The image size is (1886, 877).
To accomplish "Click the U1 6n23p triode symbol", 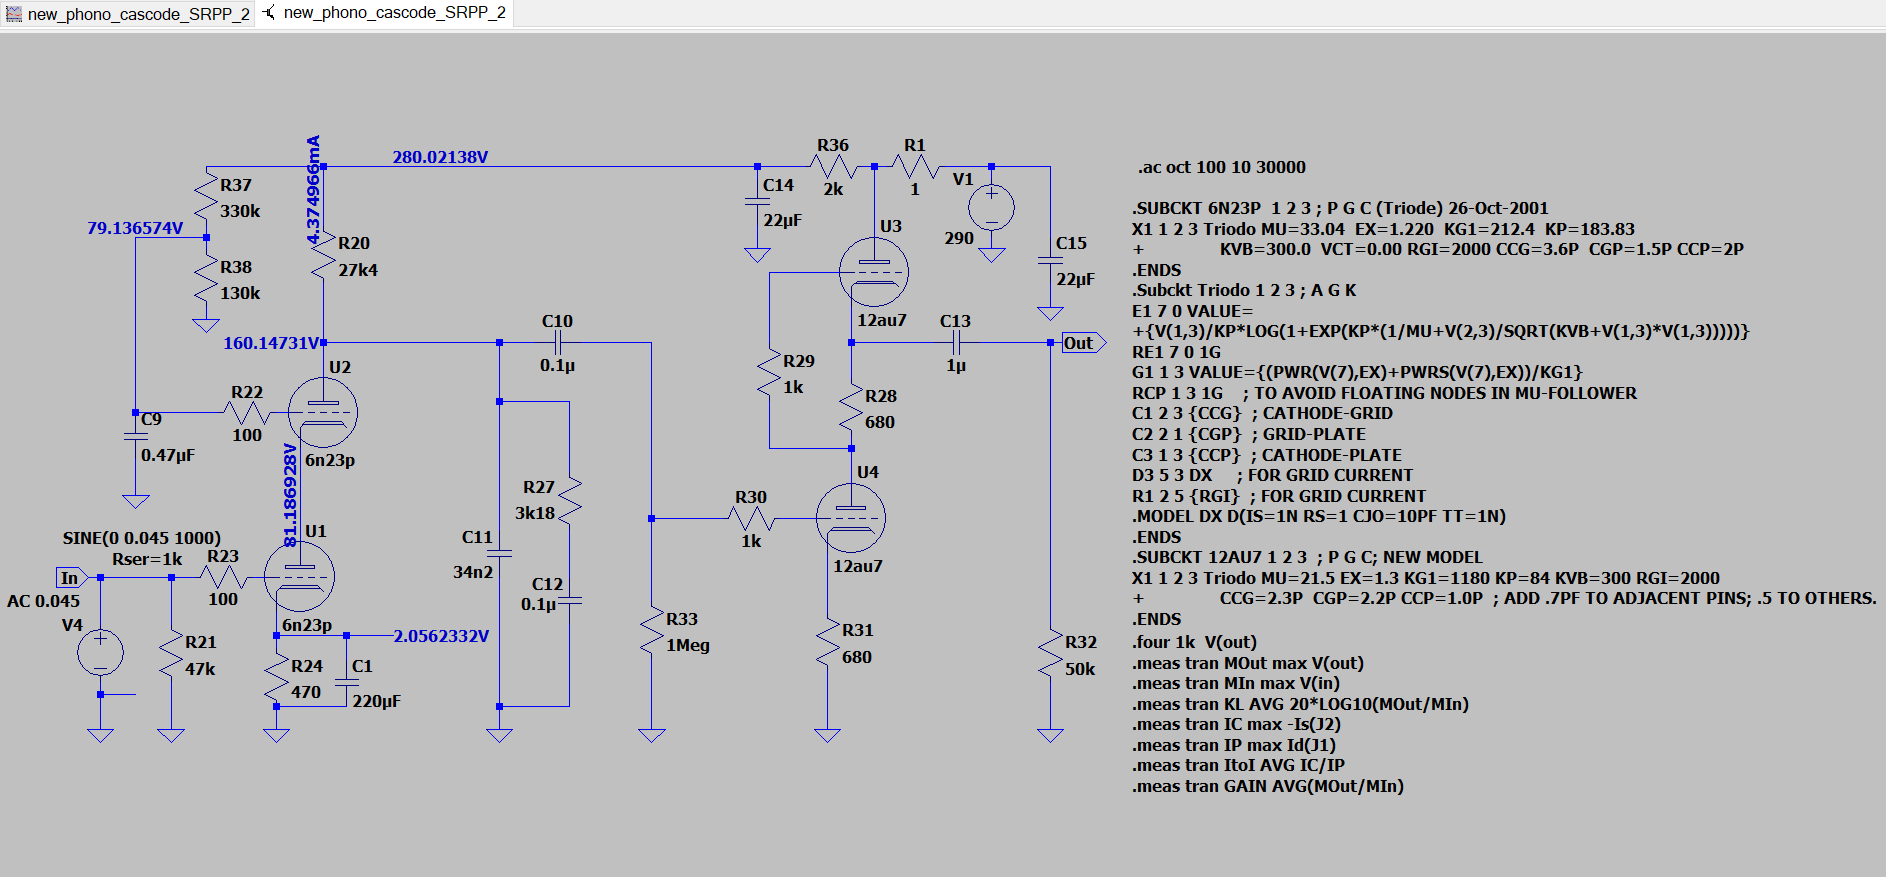I will pos(299,577).
